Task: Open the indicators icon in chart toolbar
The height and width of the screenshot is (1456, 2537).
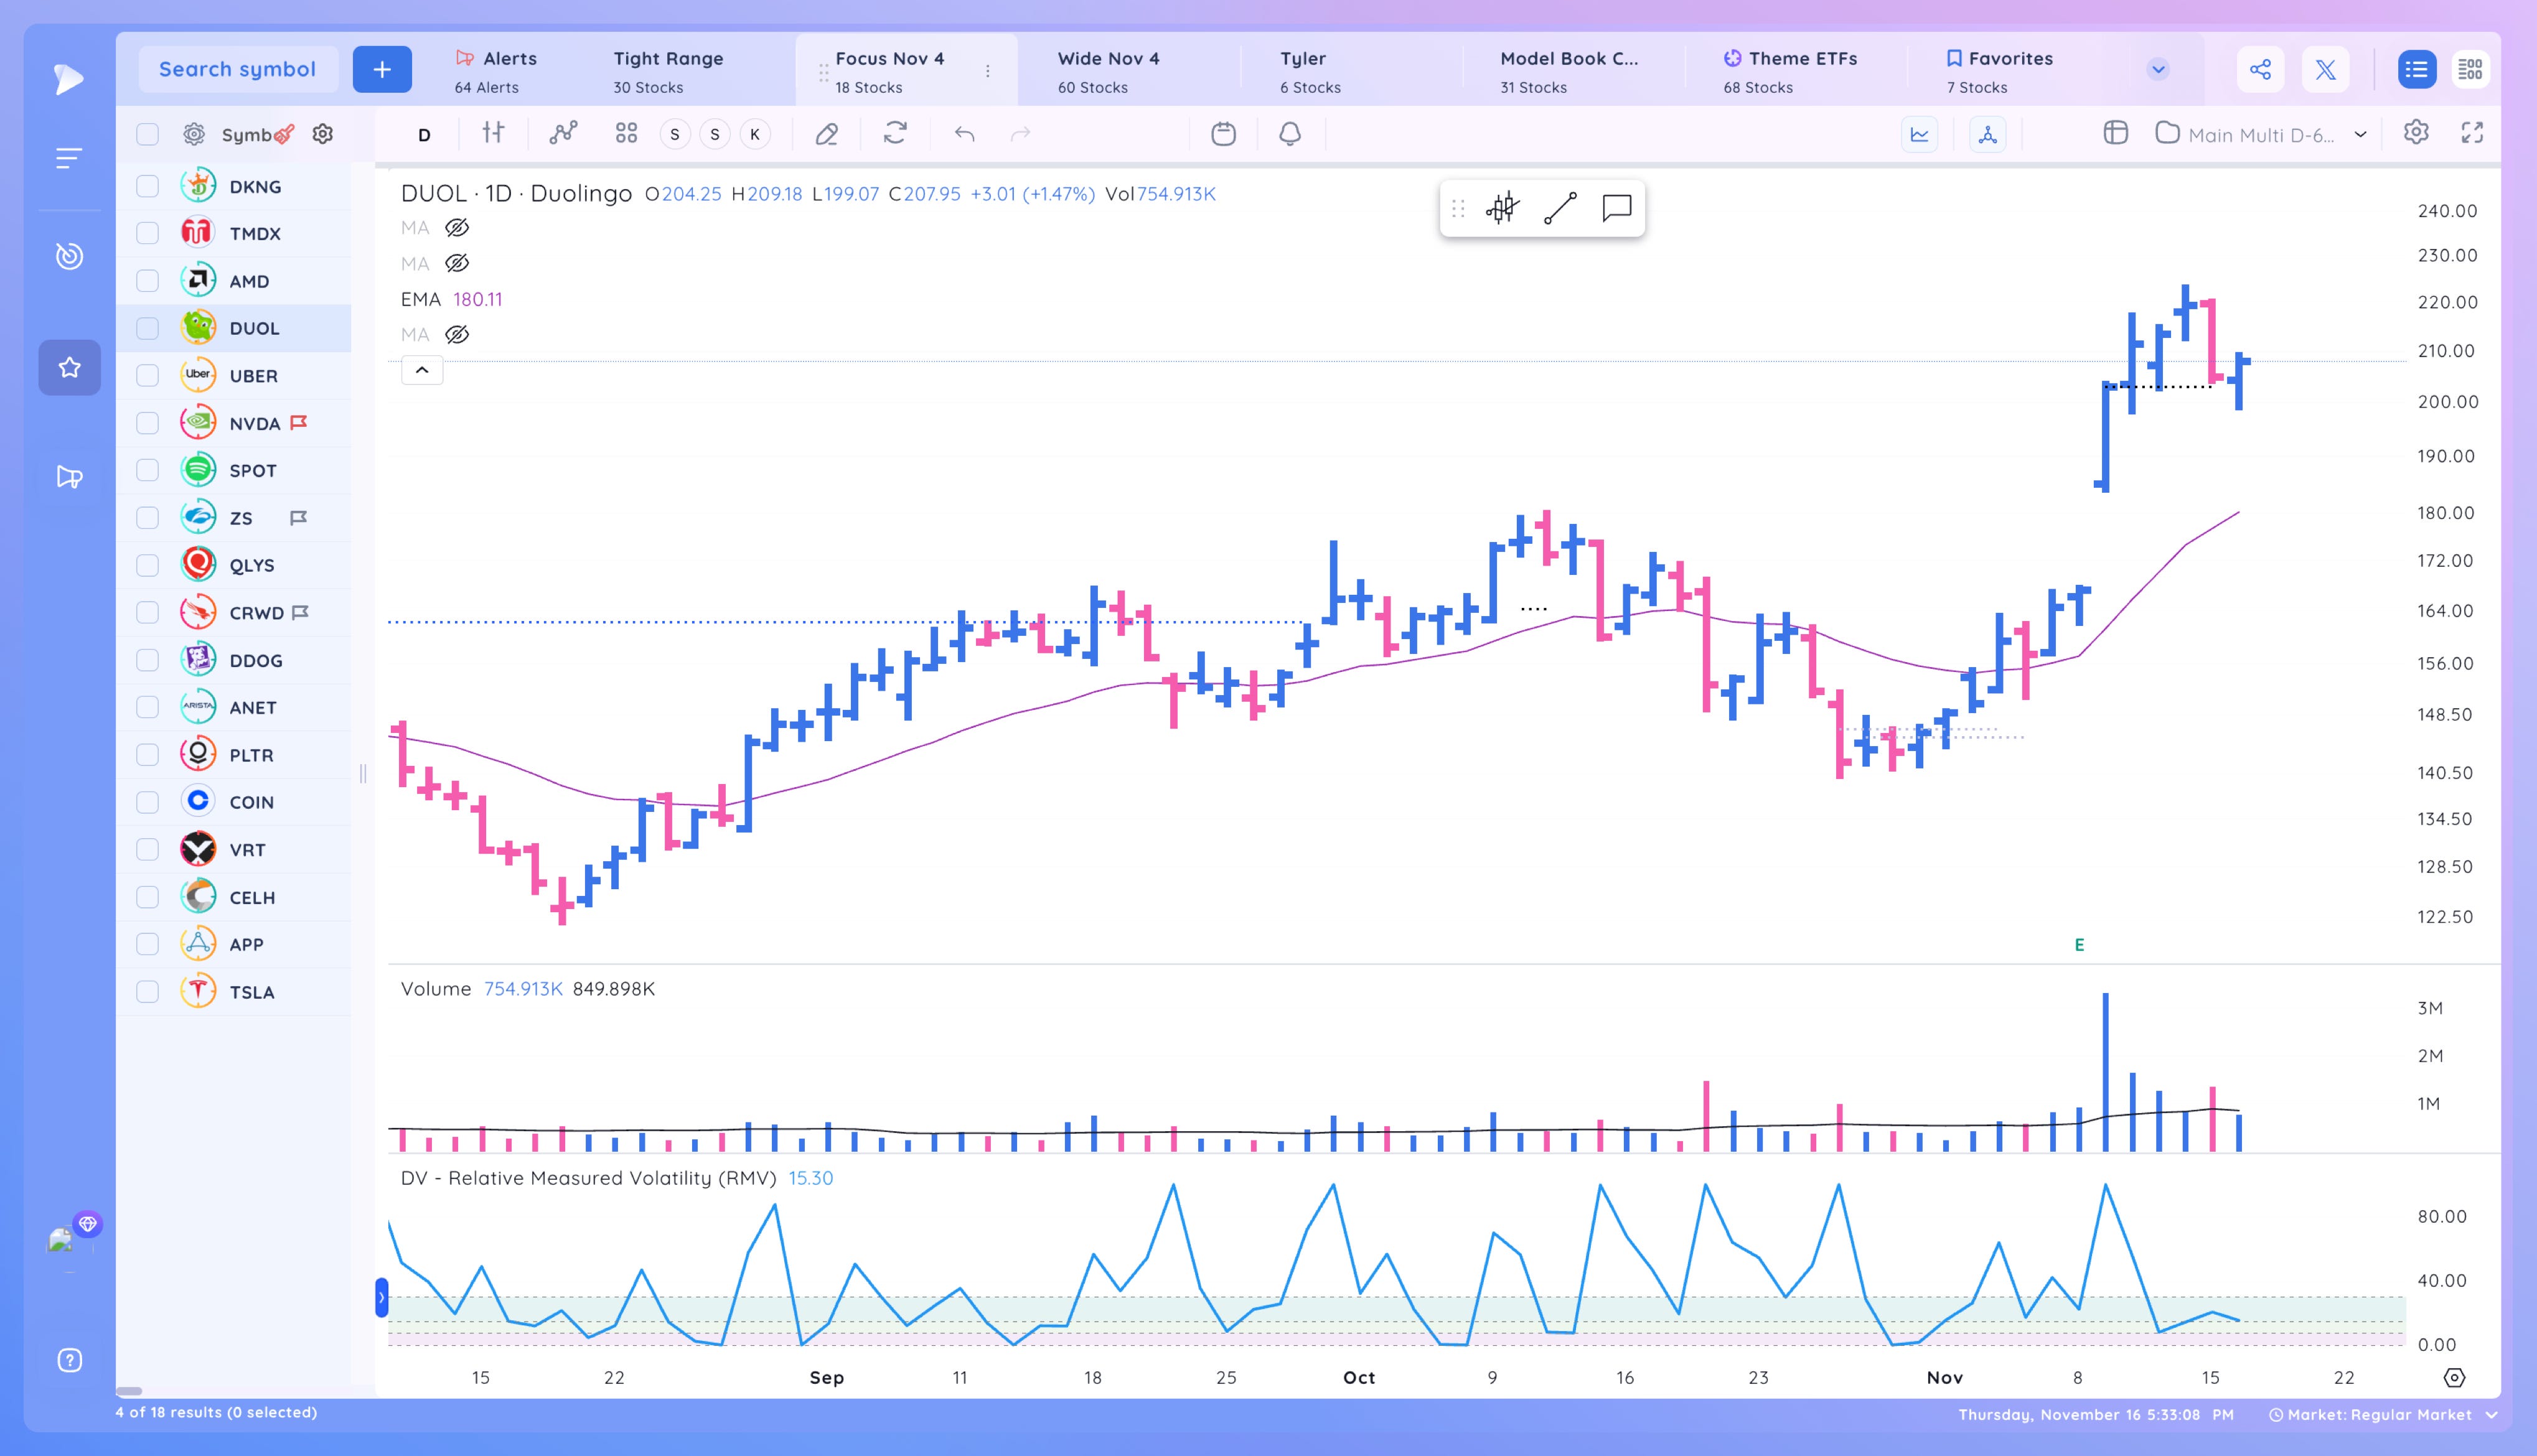Action: click(563, 133)
